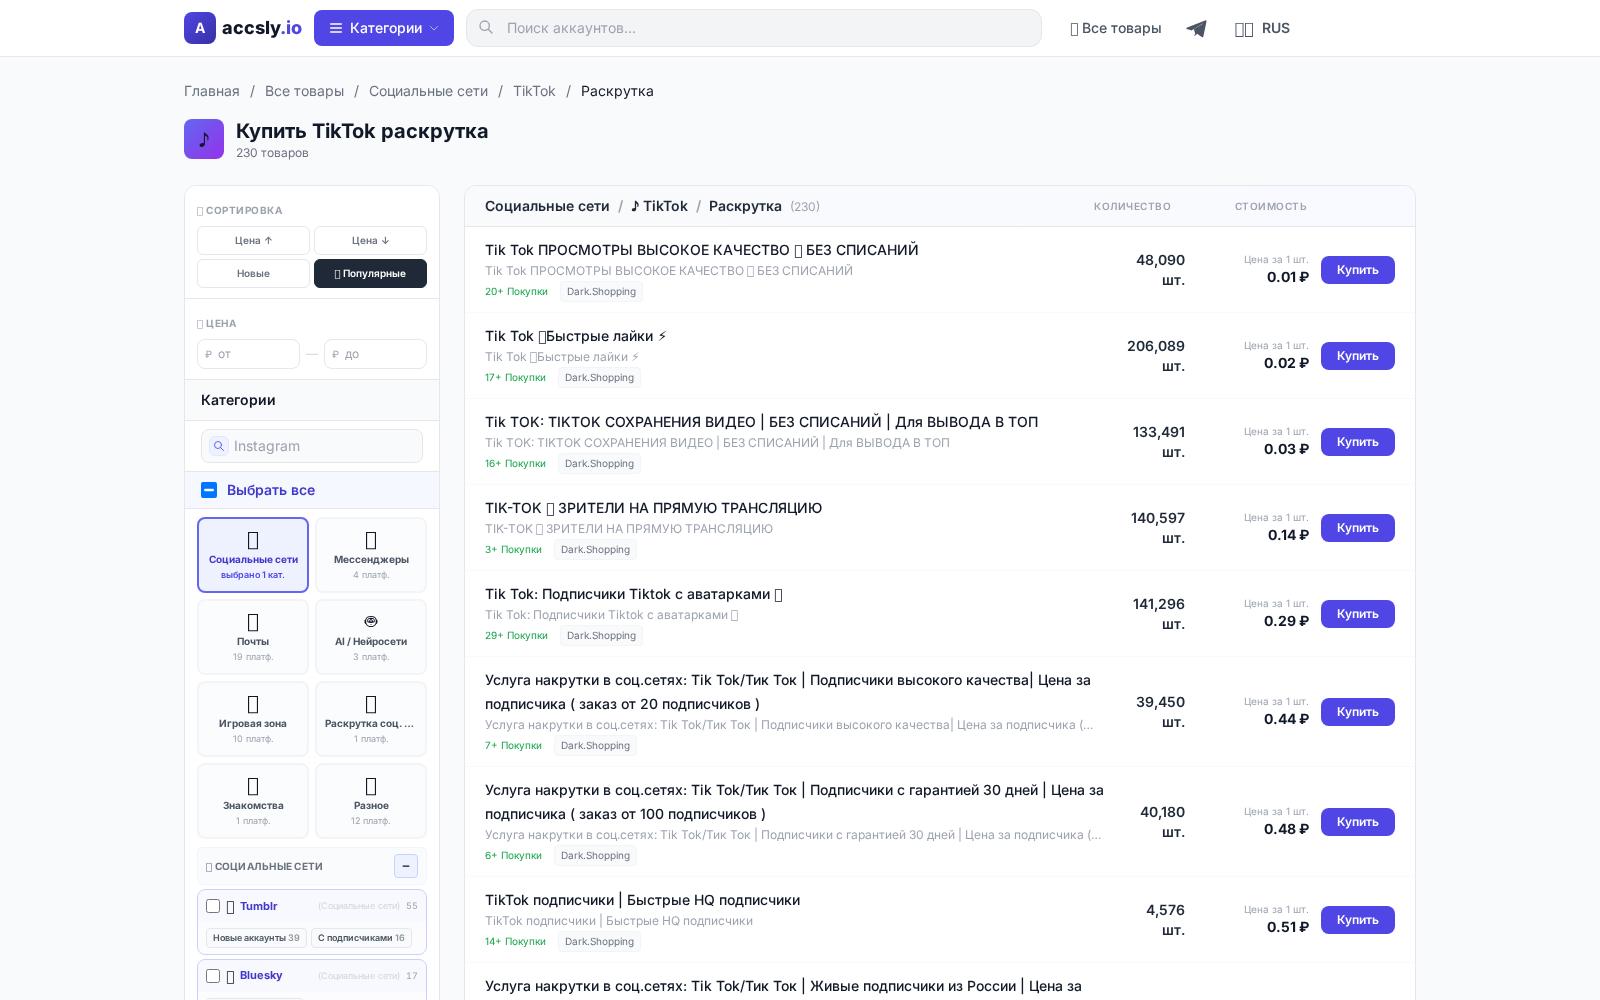
Task: Click Tumblr 'С подписчиками 16' tag
Action: (x=361, y=938)
